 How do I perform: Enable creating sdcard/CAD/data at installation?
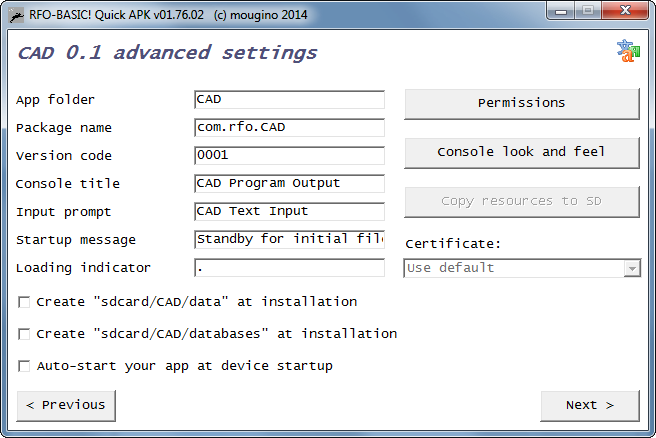24,302
